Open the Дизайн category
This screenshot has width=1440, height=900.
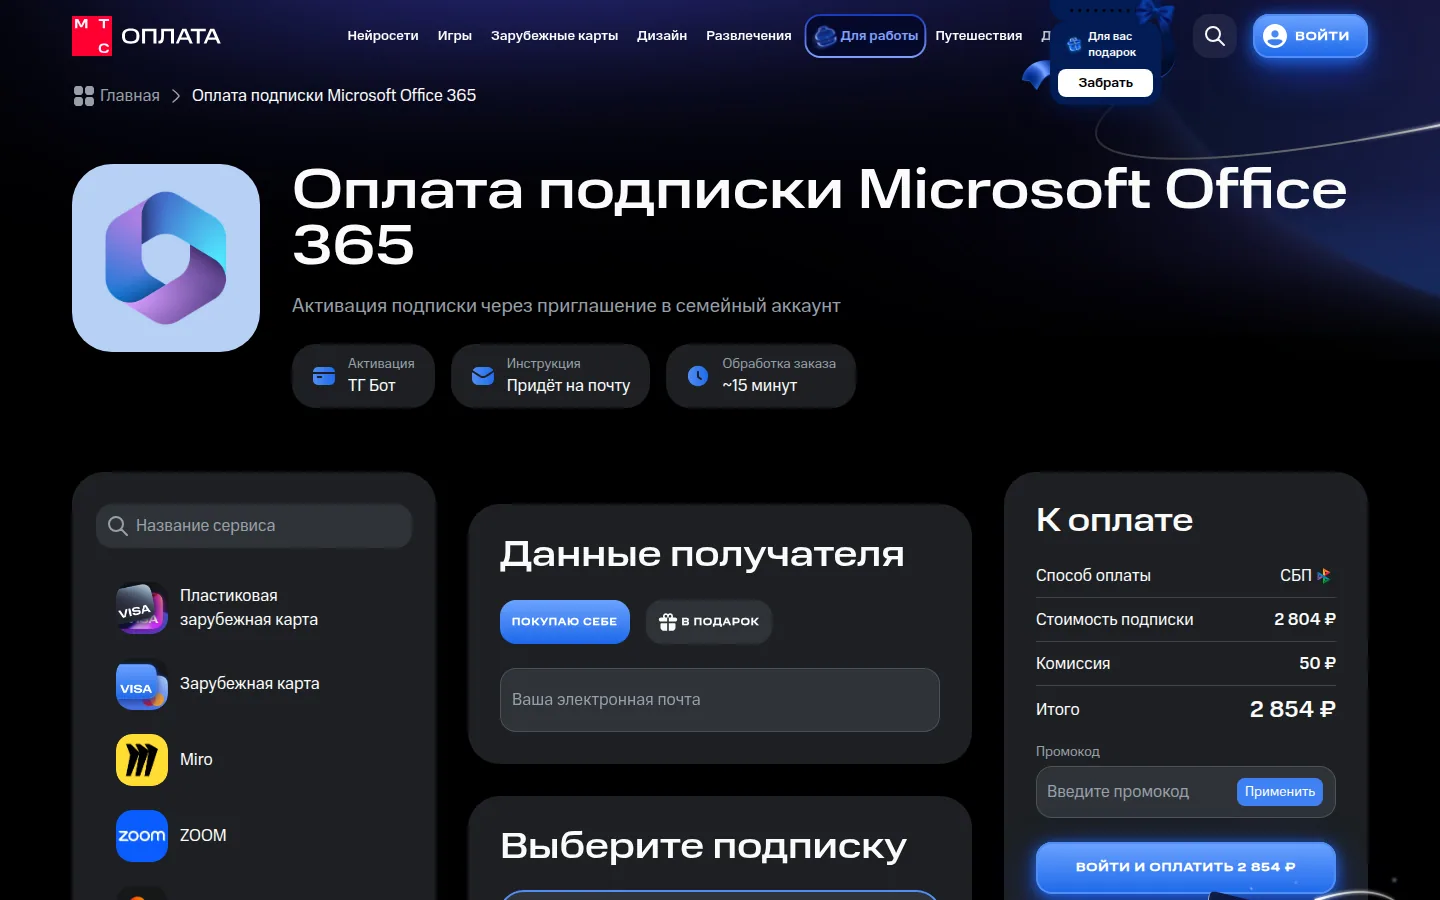pyautogui.click(x=662, y=36)
